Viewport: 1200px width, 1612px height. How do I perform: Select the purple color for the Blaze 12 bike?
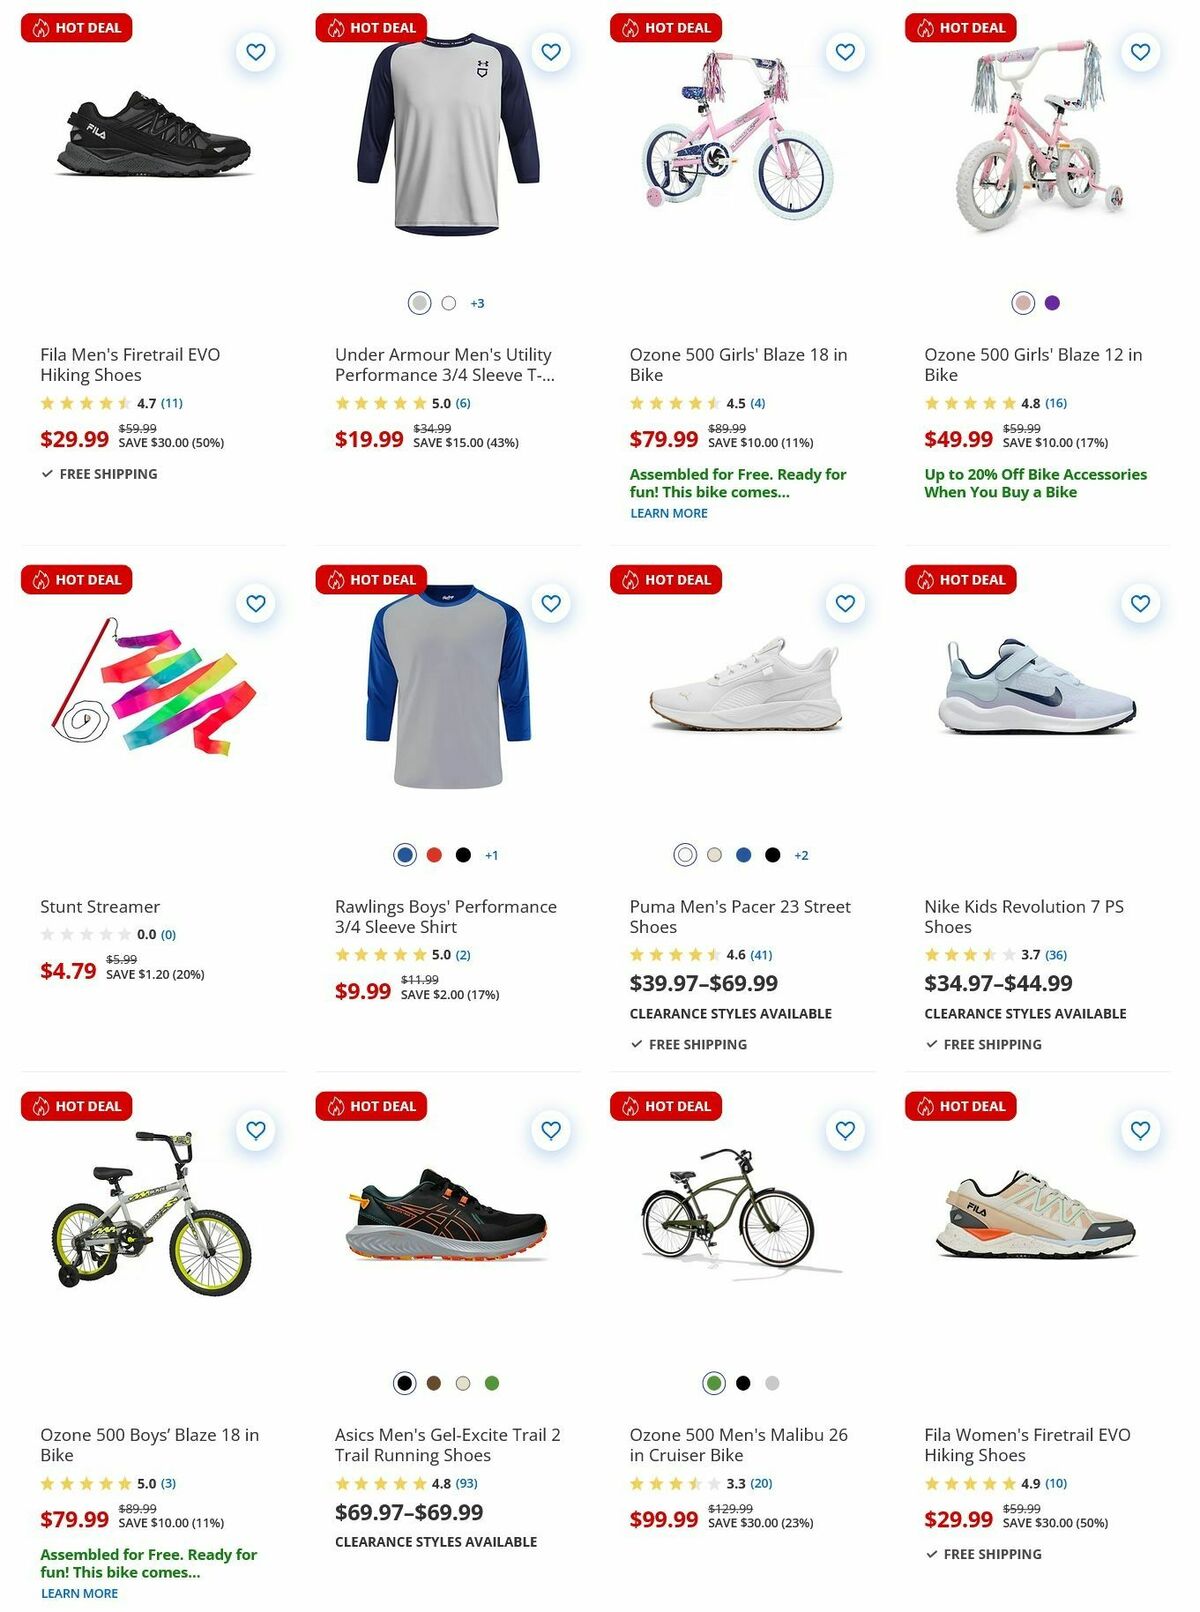tap(1050, 302)
